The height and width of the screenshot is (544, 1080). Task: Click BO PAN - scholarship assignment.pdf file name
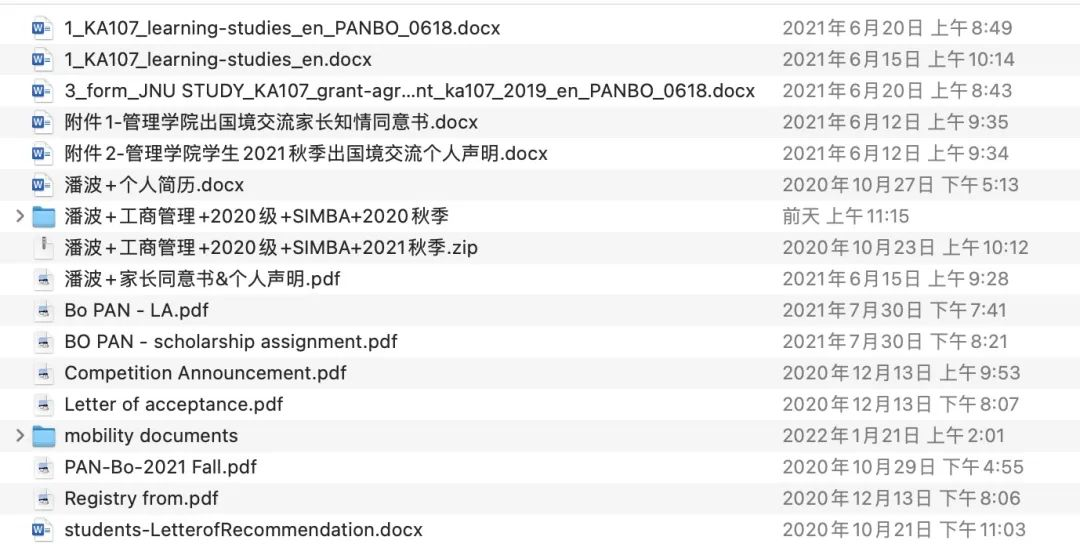point(231,342)
